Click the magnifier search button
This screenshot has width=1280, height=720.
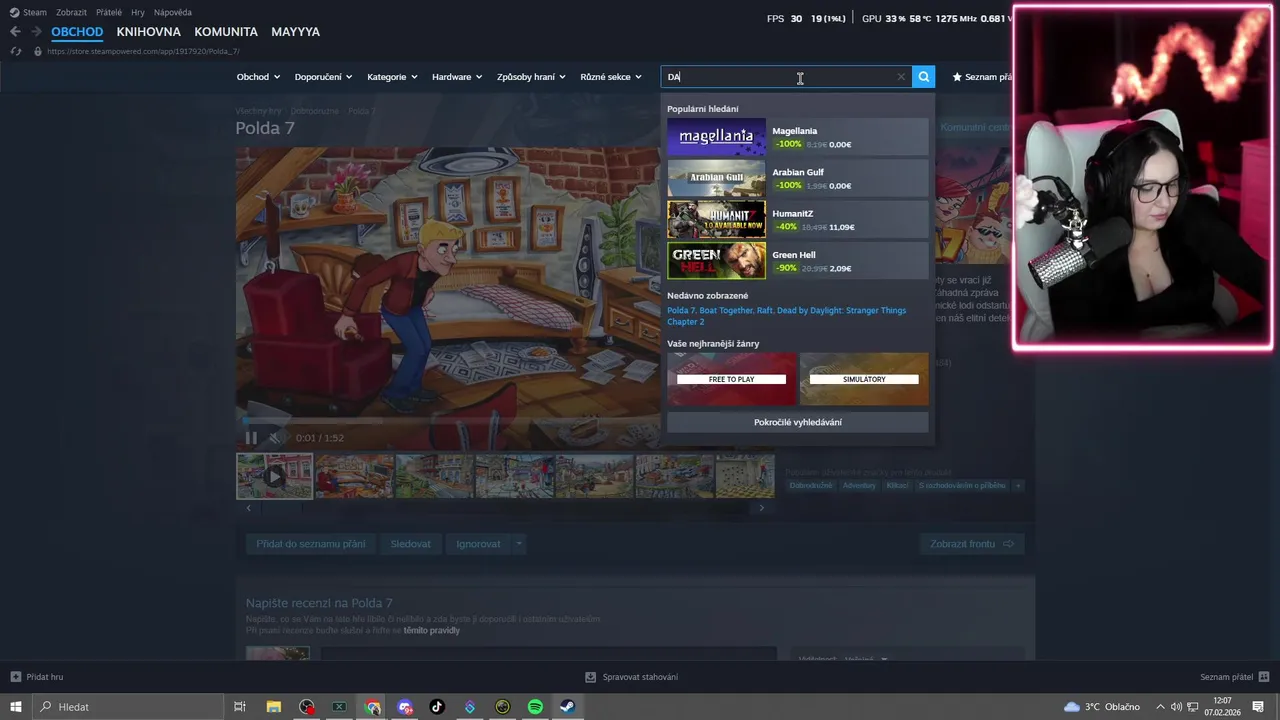click(x=923, y=77)
